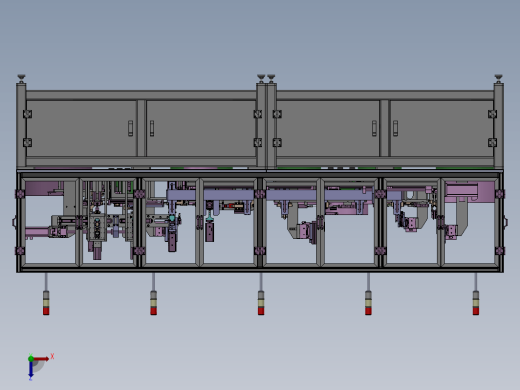Select the leveling foot at the far-right corner post
This screenshot has width=520, height=390.
click(498, 79)
